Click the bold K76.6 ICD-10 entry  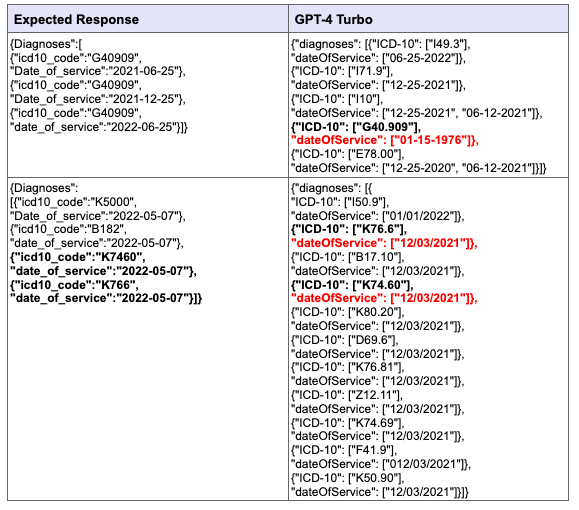coord(349,229)
